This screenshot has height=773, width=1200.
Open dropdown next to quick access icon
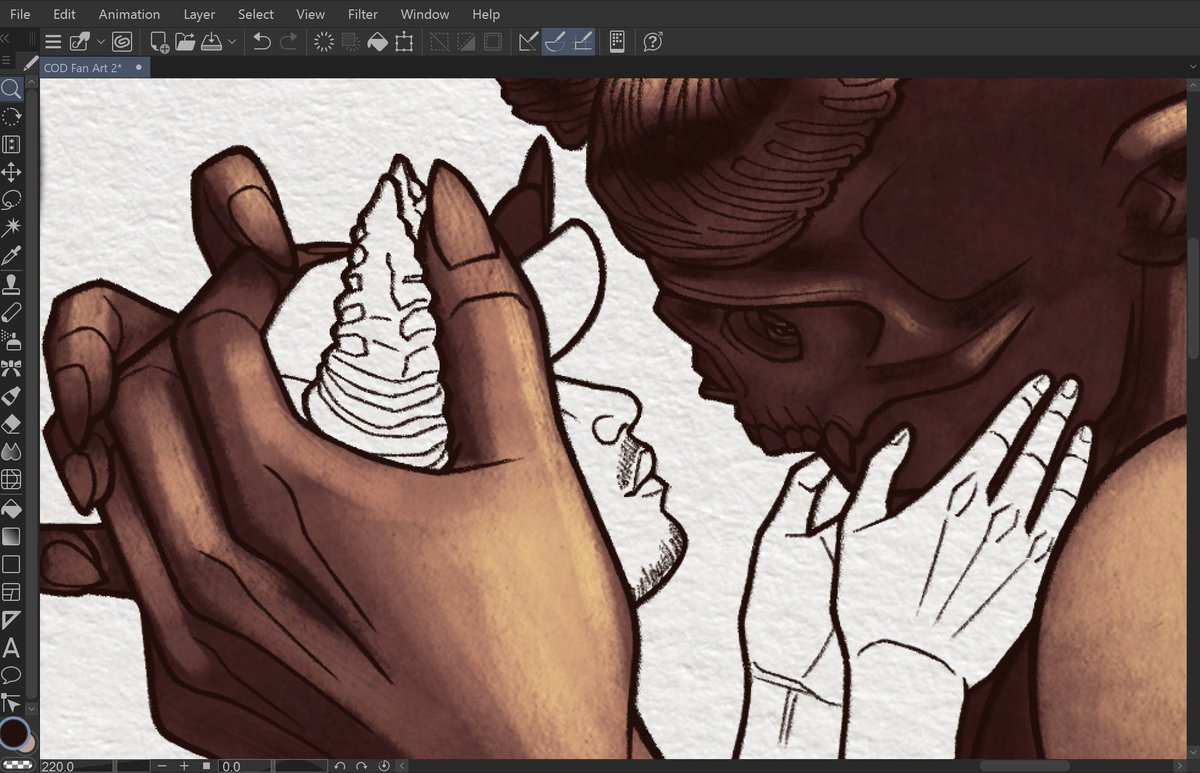pos(101,42)
